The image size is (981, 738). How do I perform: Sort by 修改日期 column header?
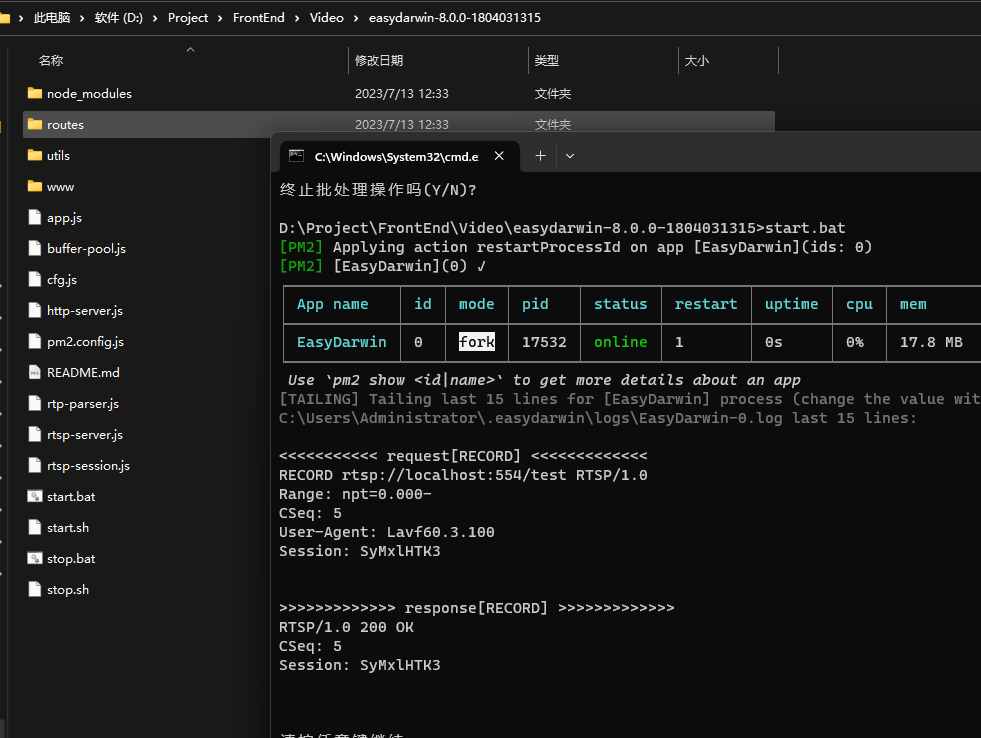tap(379, 61)
